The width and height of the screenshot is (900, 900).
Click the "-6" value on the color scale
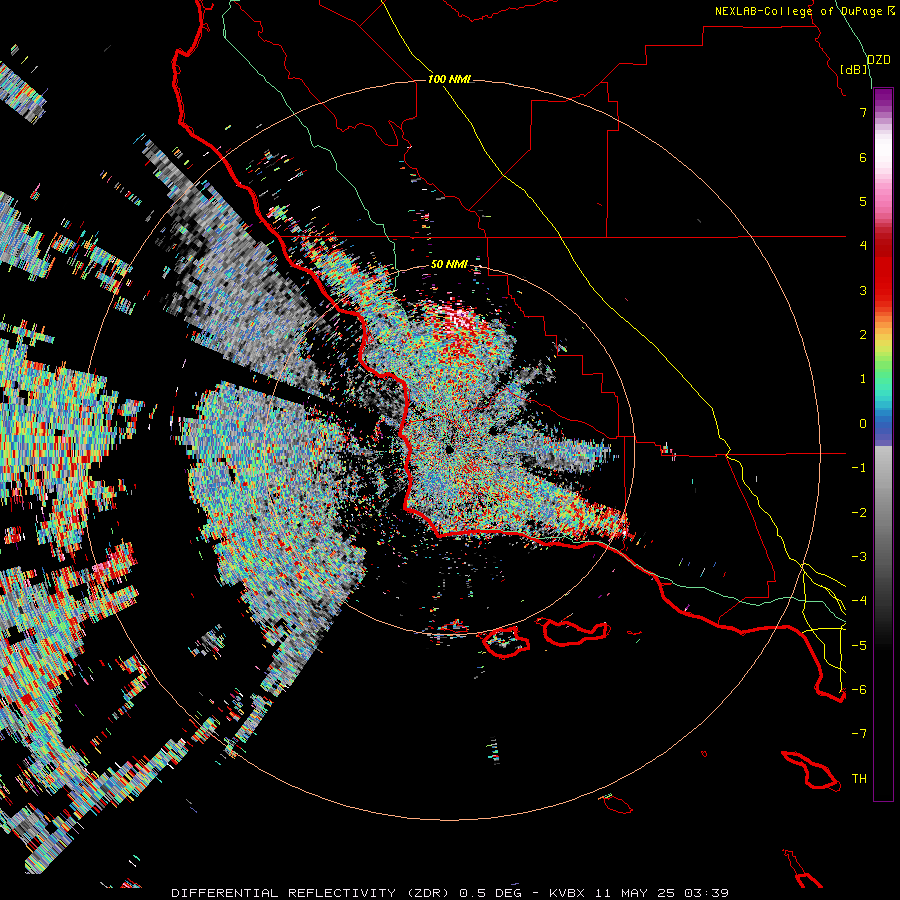pos(859,690)
